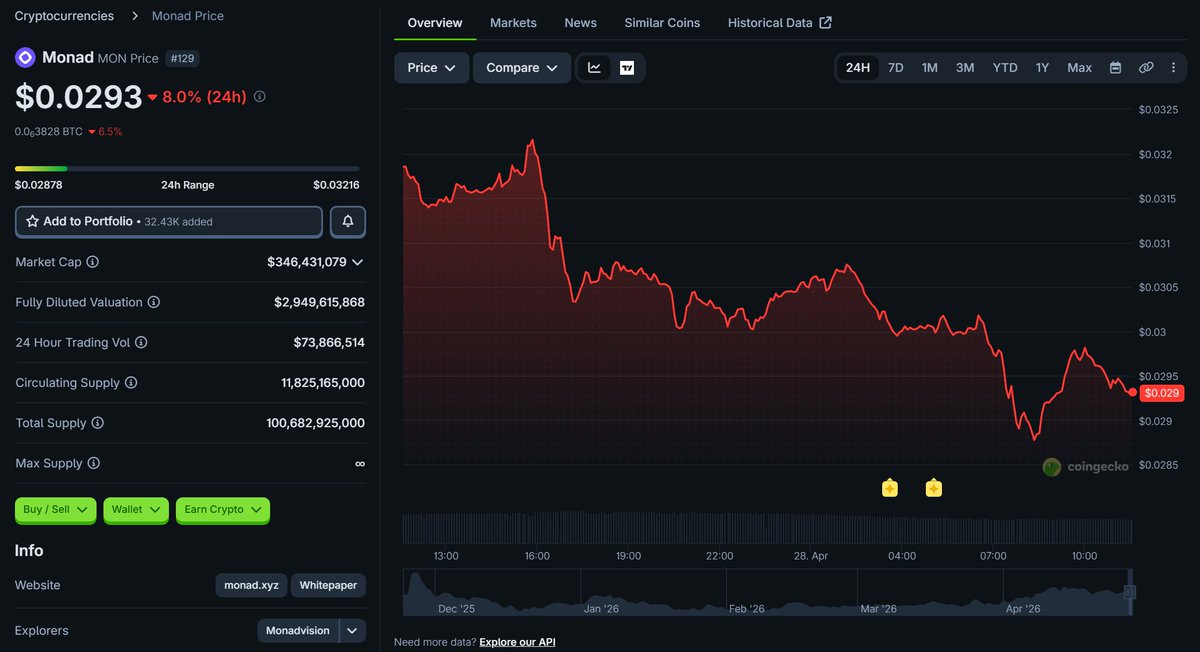1200x652 pixels.
Task: Open the Historical Data tab
Action: click(780, 23)
